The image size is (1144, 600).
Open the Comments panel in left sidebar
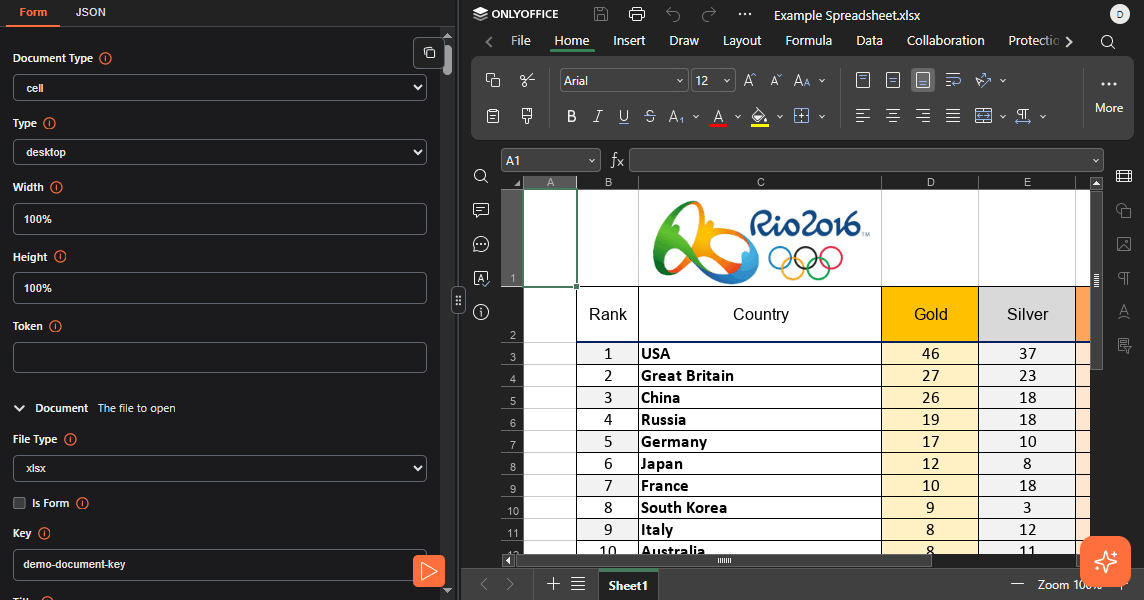[481, 210]
